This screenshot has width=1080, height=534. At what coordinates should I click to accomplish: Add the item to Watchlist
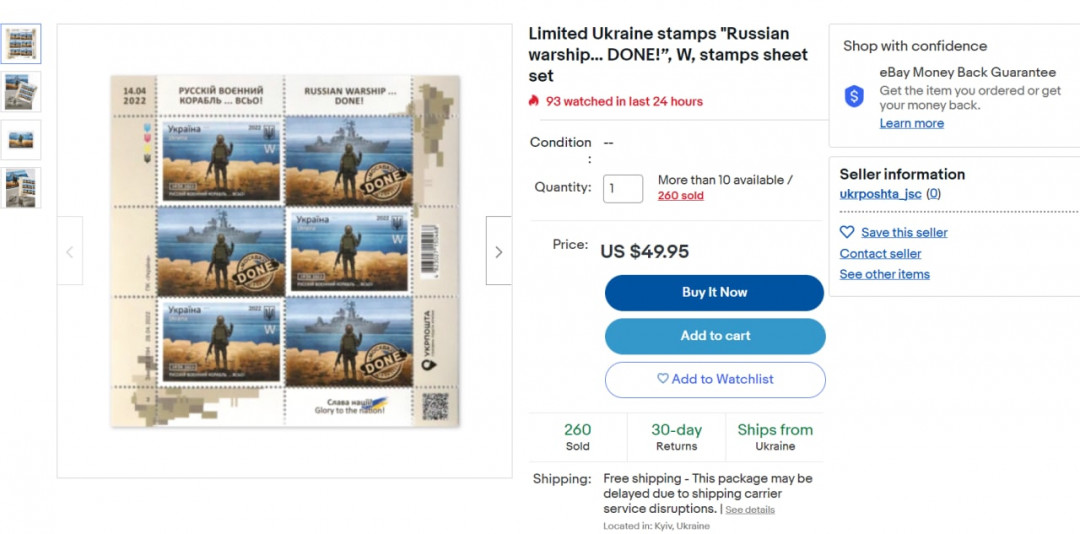(715, 380)
